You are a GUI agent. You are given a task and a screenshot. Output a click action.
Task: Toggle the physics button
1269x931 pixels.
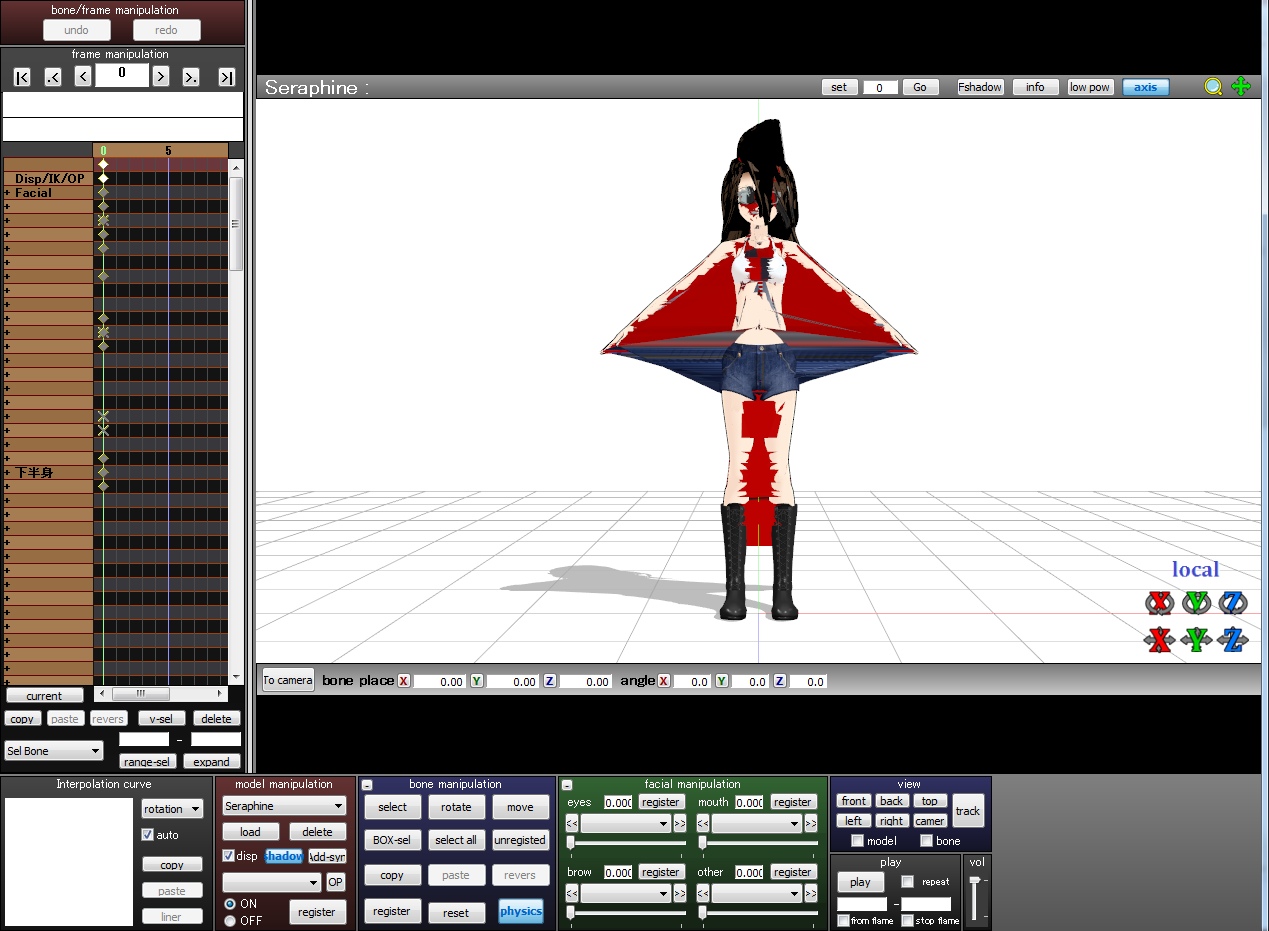pos(520,911)
